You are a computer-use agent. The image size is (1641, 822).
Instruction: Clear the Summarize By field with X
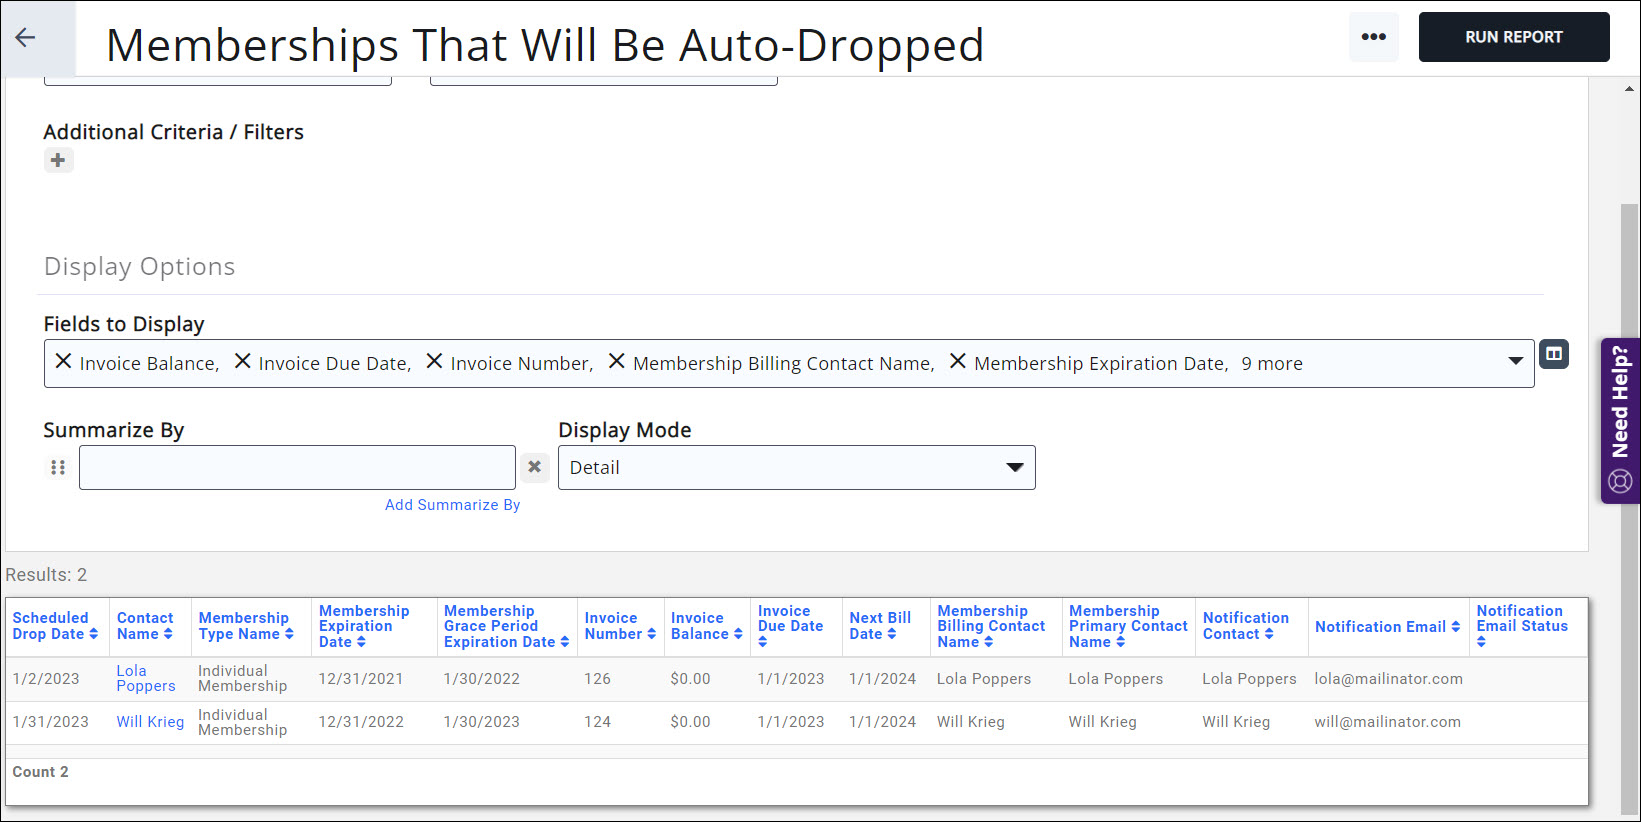534,467
